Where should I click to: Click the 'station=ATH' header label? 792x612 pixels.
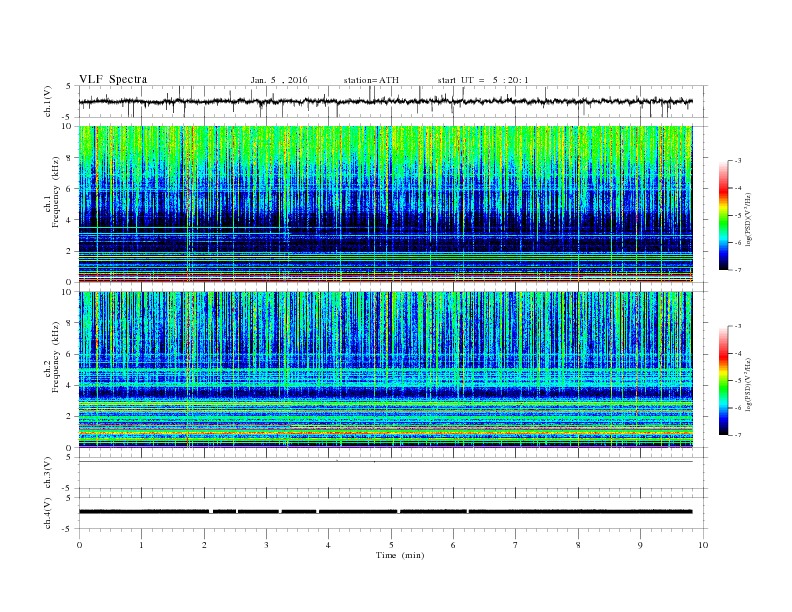pos(371,80)
